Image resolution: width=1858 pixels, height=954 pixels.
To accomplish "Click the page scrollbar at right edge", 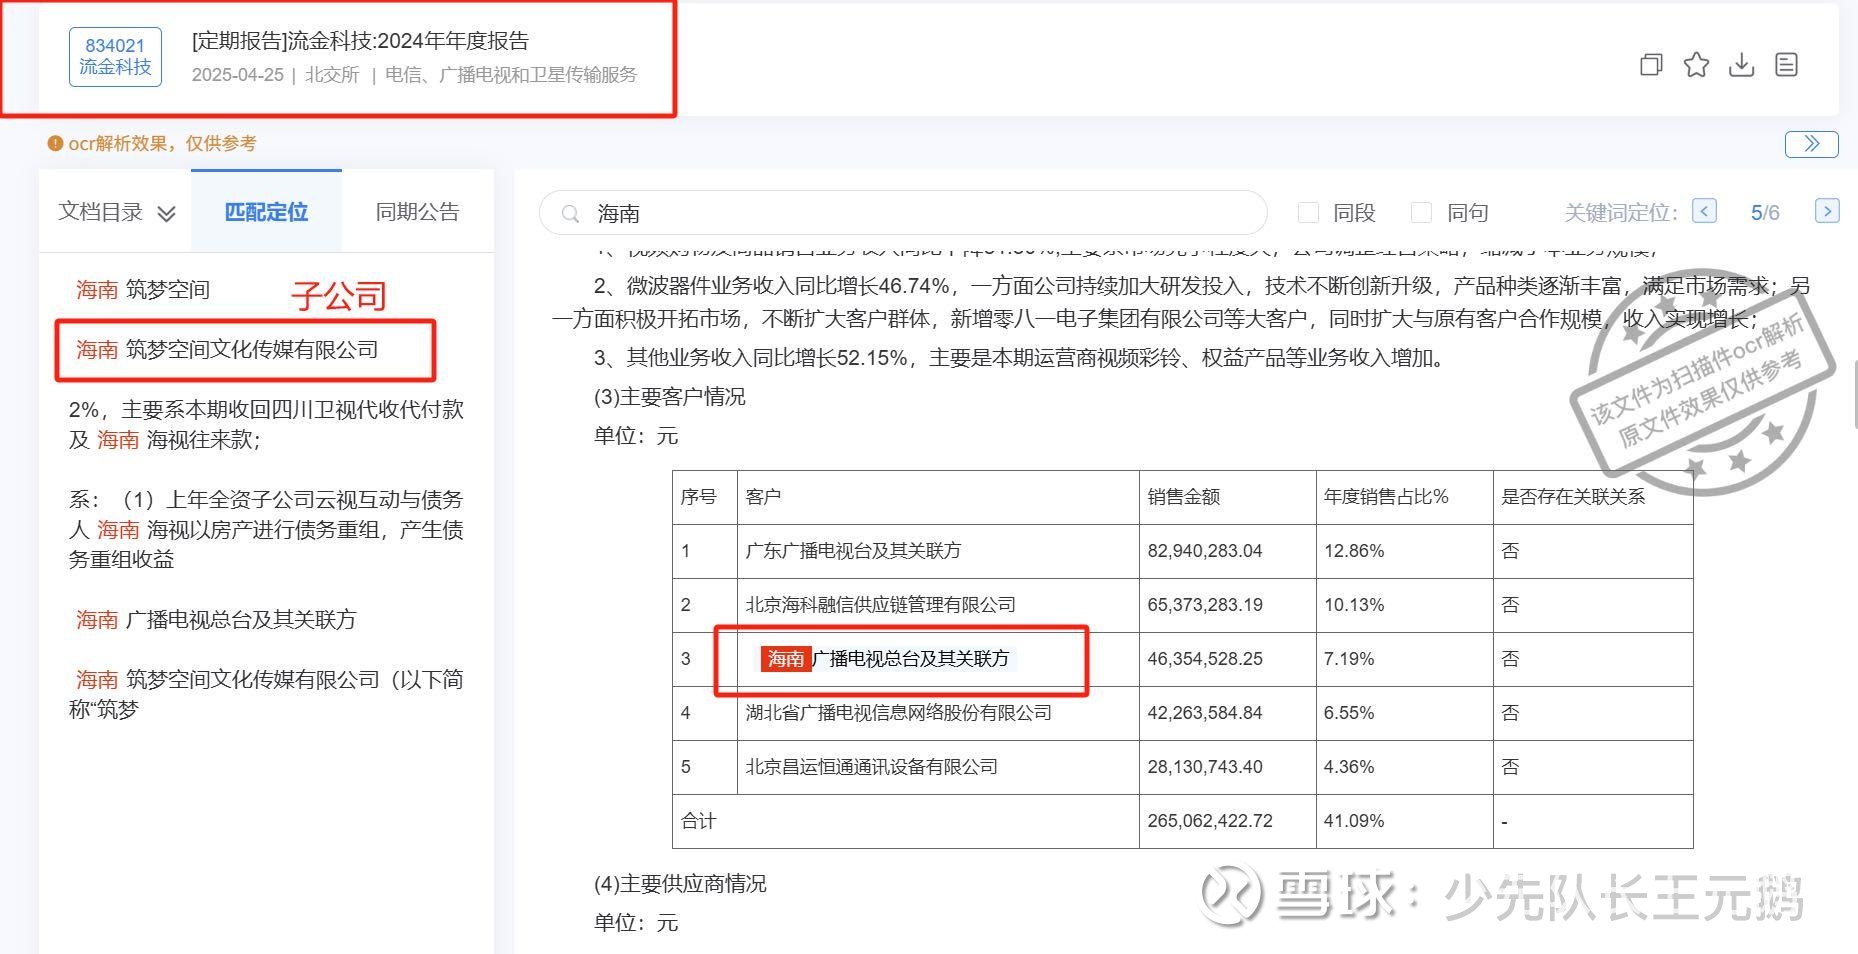I will click(x=1855, y=395).
